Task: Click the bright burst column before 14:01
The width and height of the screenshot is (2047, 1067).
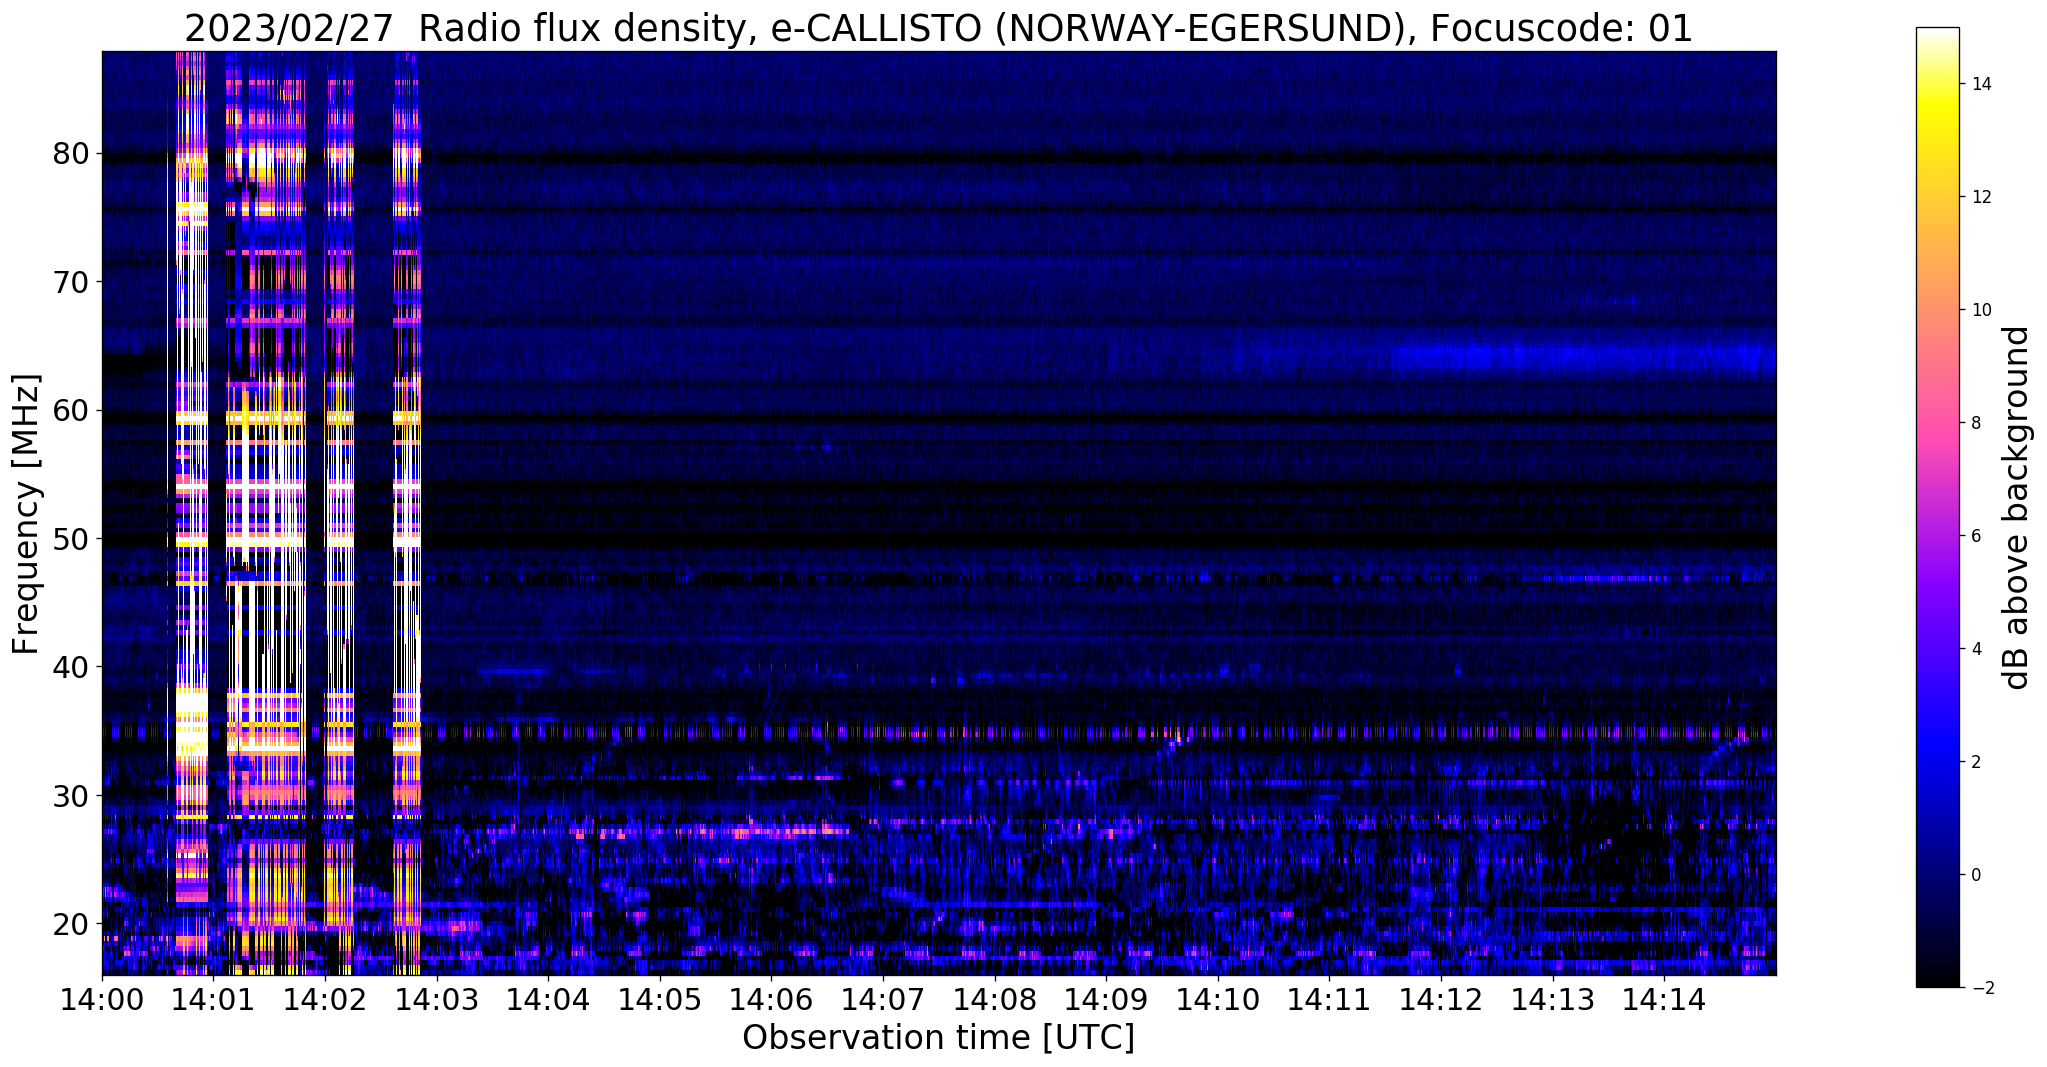Action: [191, 513]
